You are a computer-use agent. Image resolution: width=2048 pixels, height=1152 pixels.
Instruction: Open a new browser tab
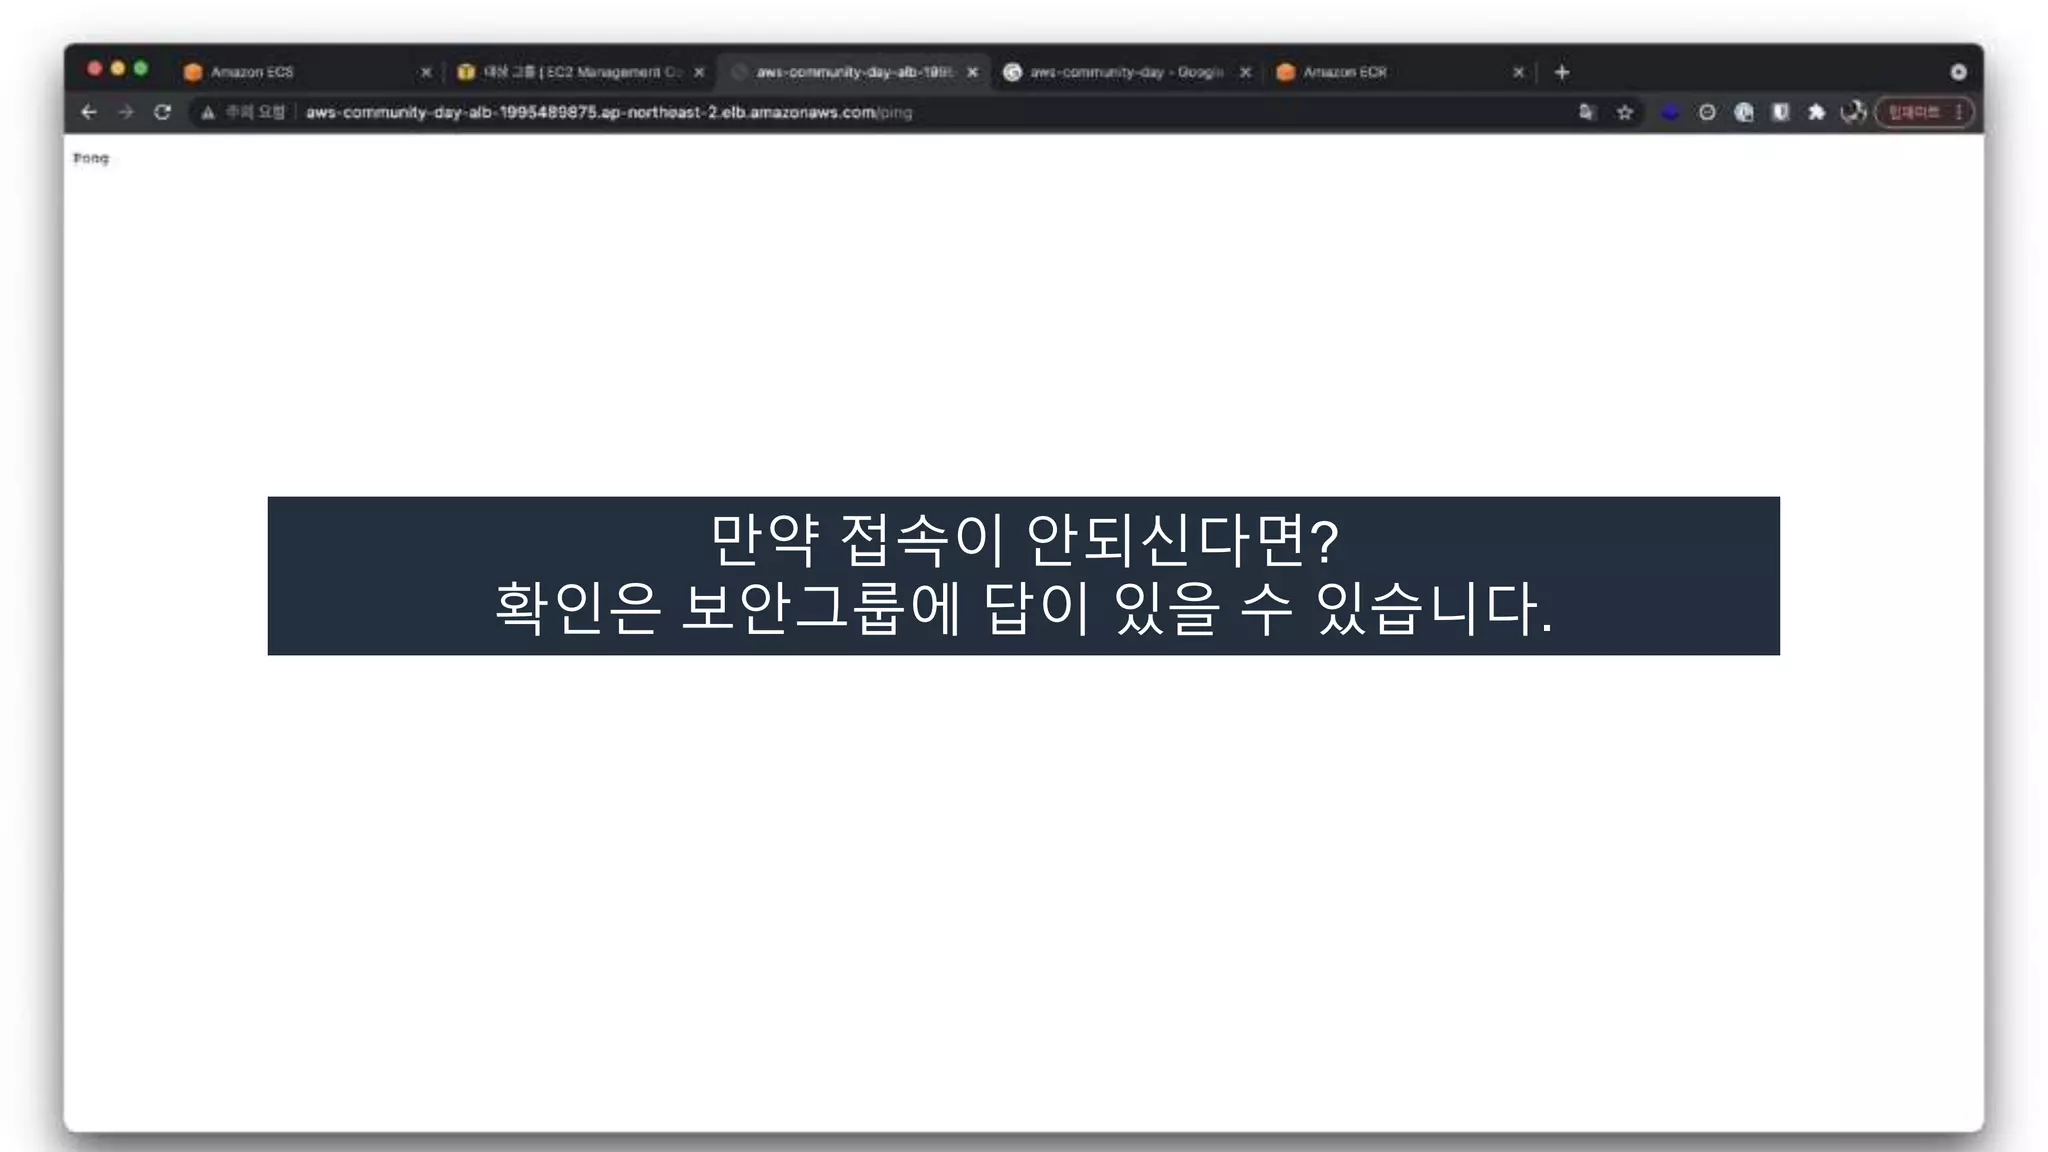tap(1562, 72)
